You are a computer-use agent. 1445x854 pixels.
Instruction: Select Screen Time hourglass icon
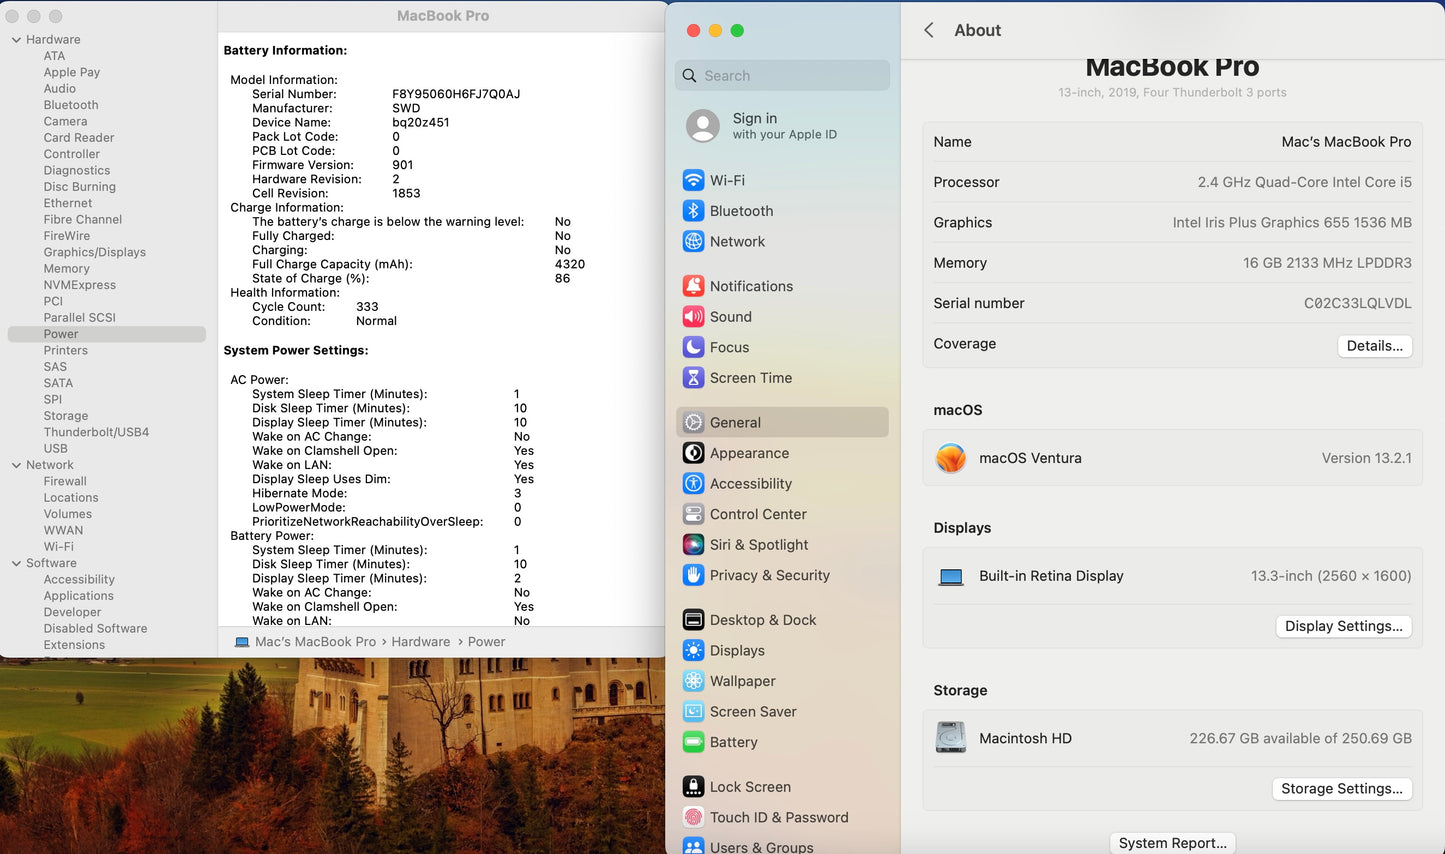click(693, 377)
